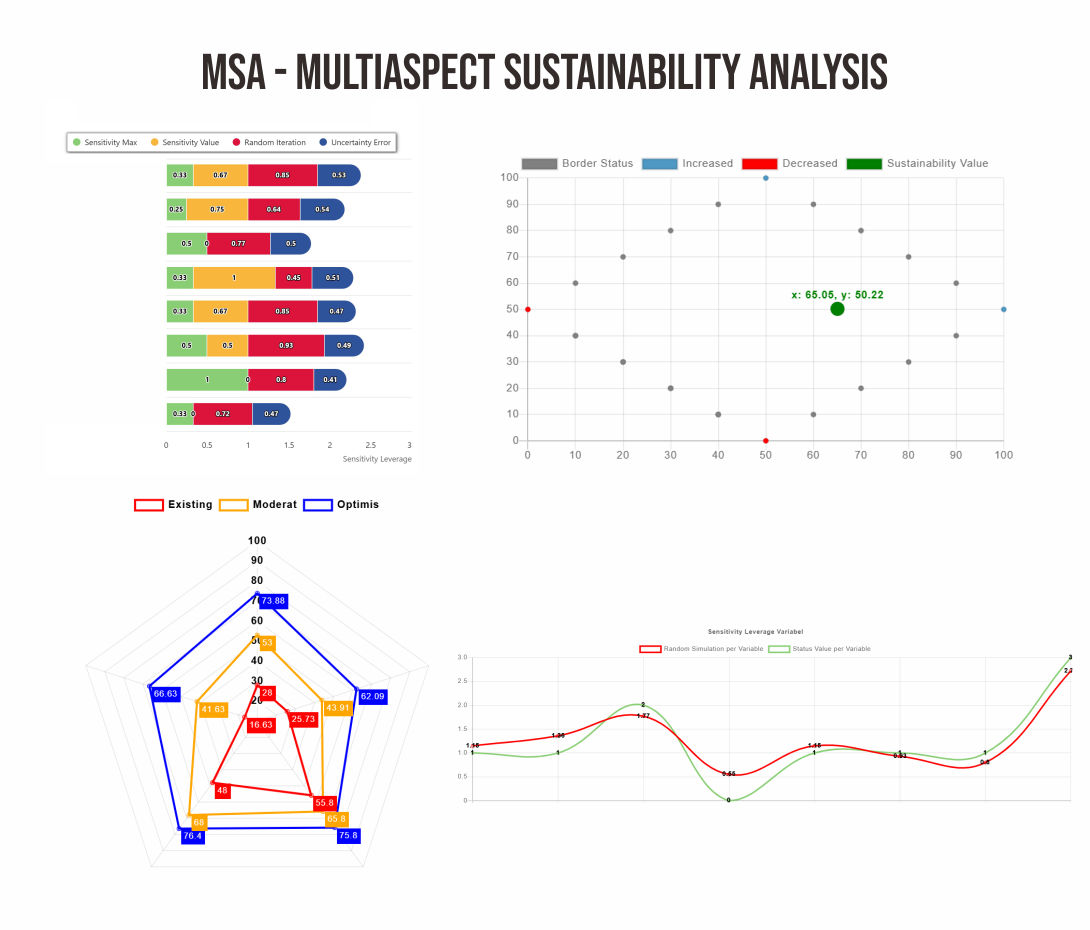Toggle the Sensitivity Max legend item
This screenshot has height=930, width=1090.
tap(104, 143)
